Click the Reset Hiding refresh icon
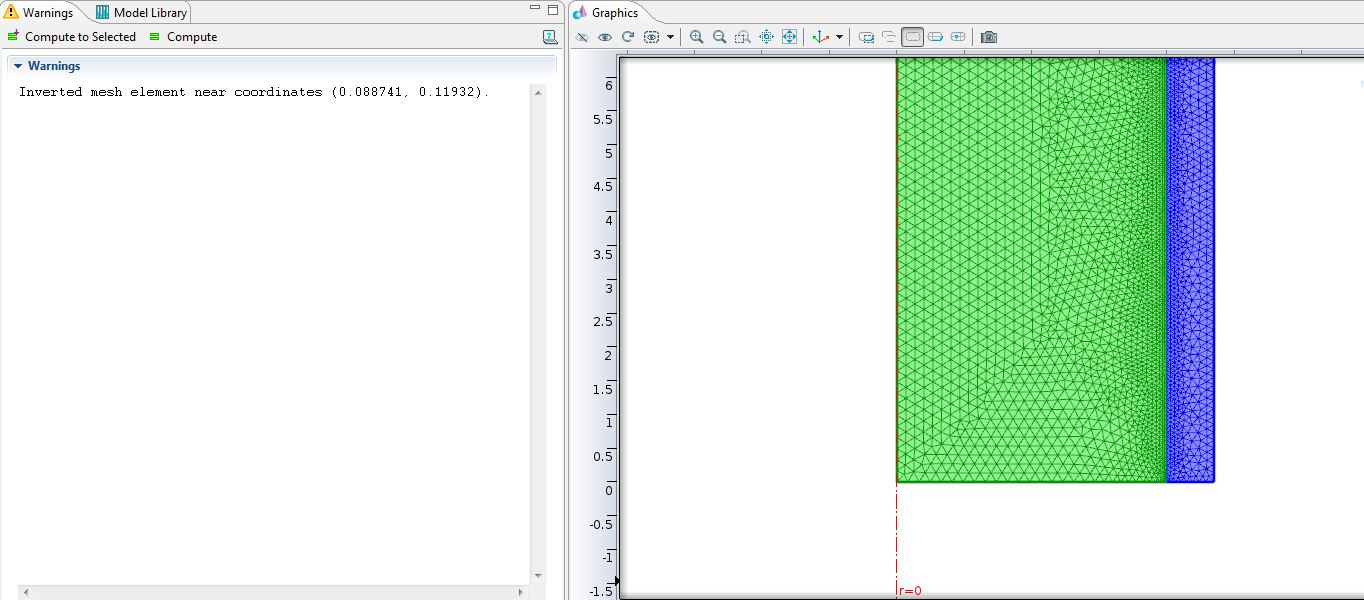This screenshot has height=600, width=1364. (x=628, y=37)
